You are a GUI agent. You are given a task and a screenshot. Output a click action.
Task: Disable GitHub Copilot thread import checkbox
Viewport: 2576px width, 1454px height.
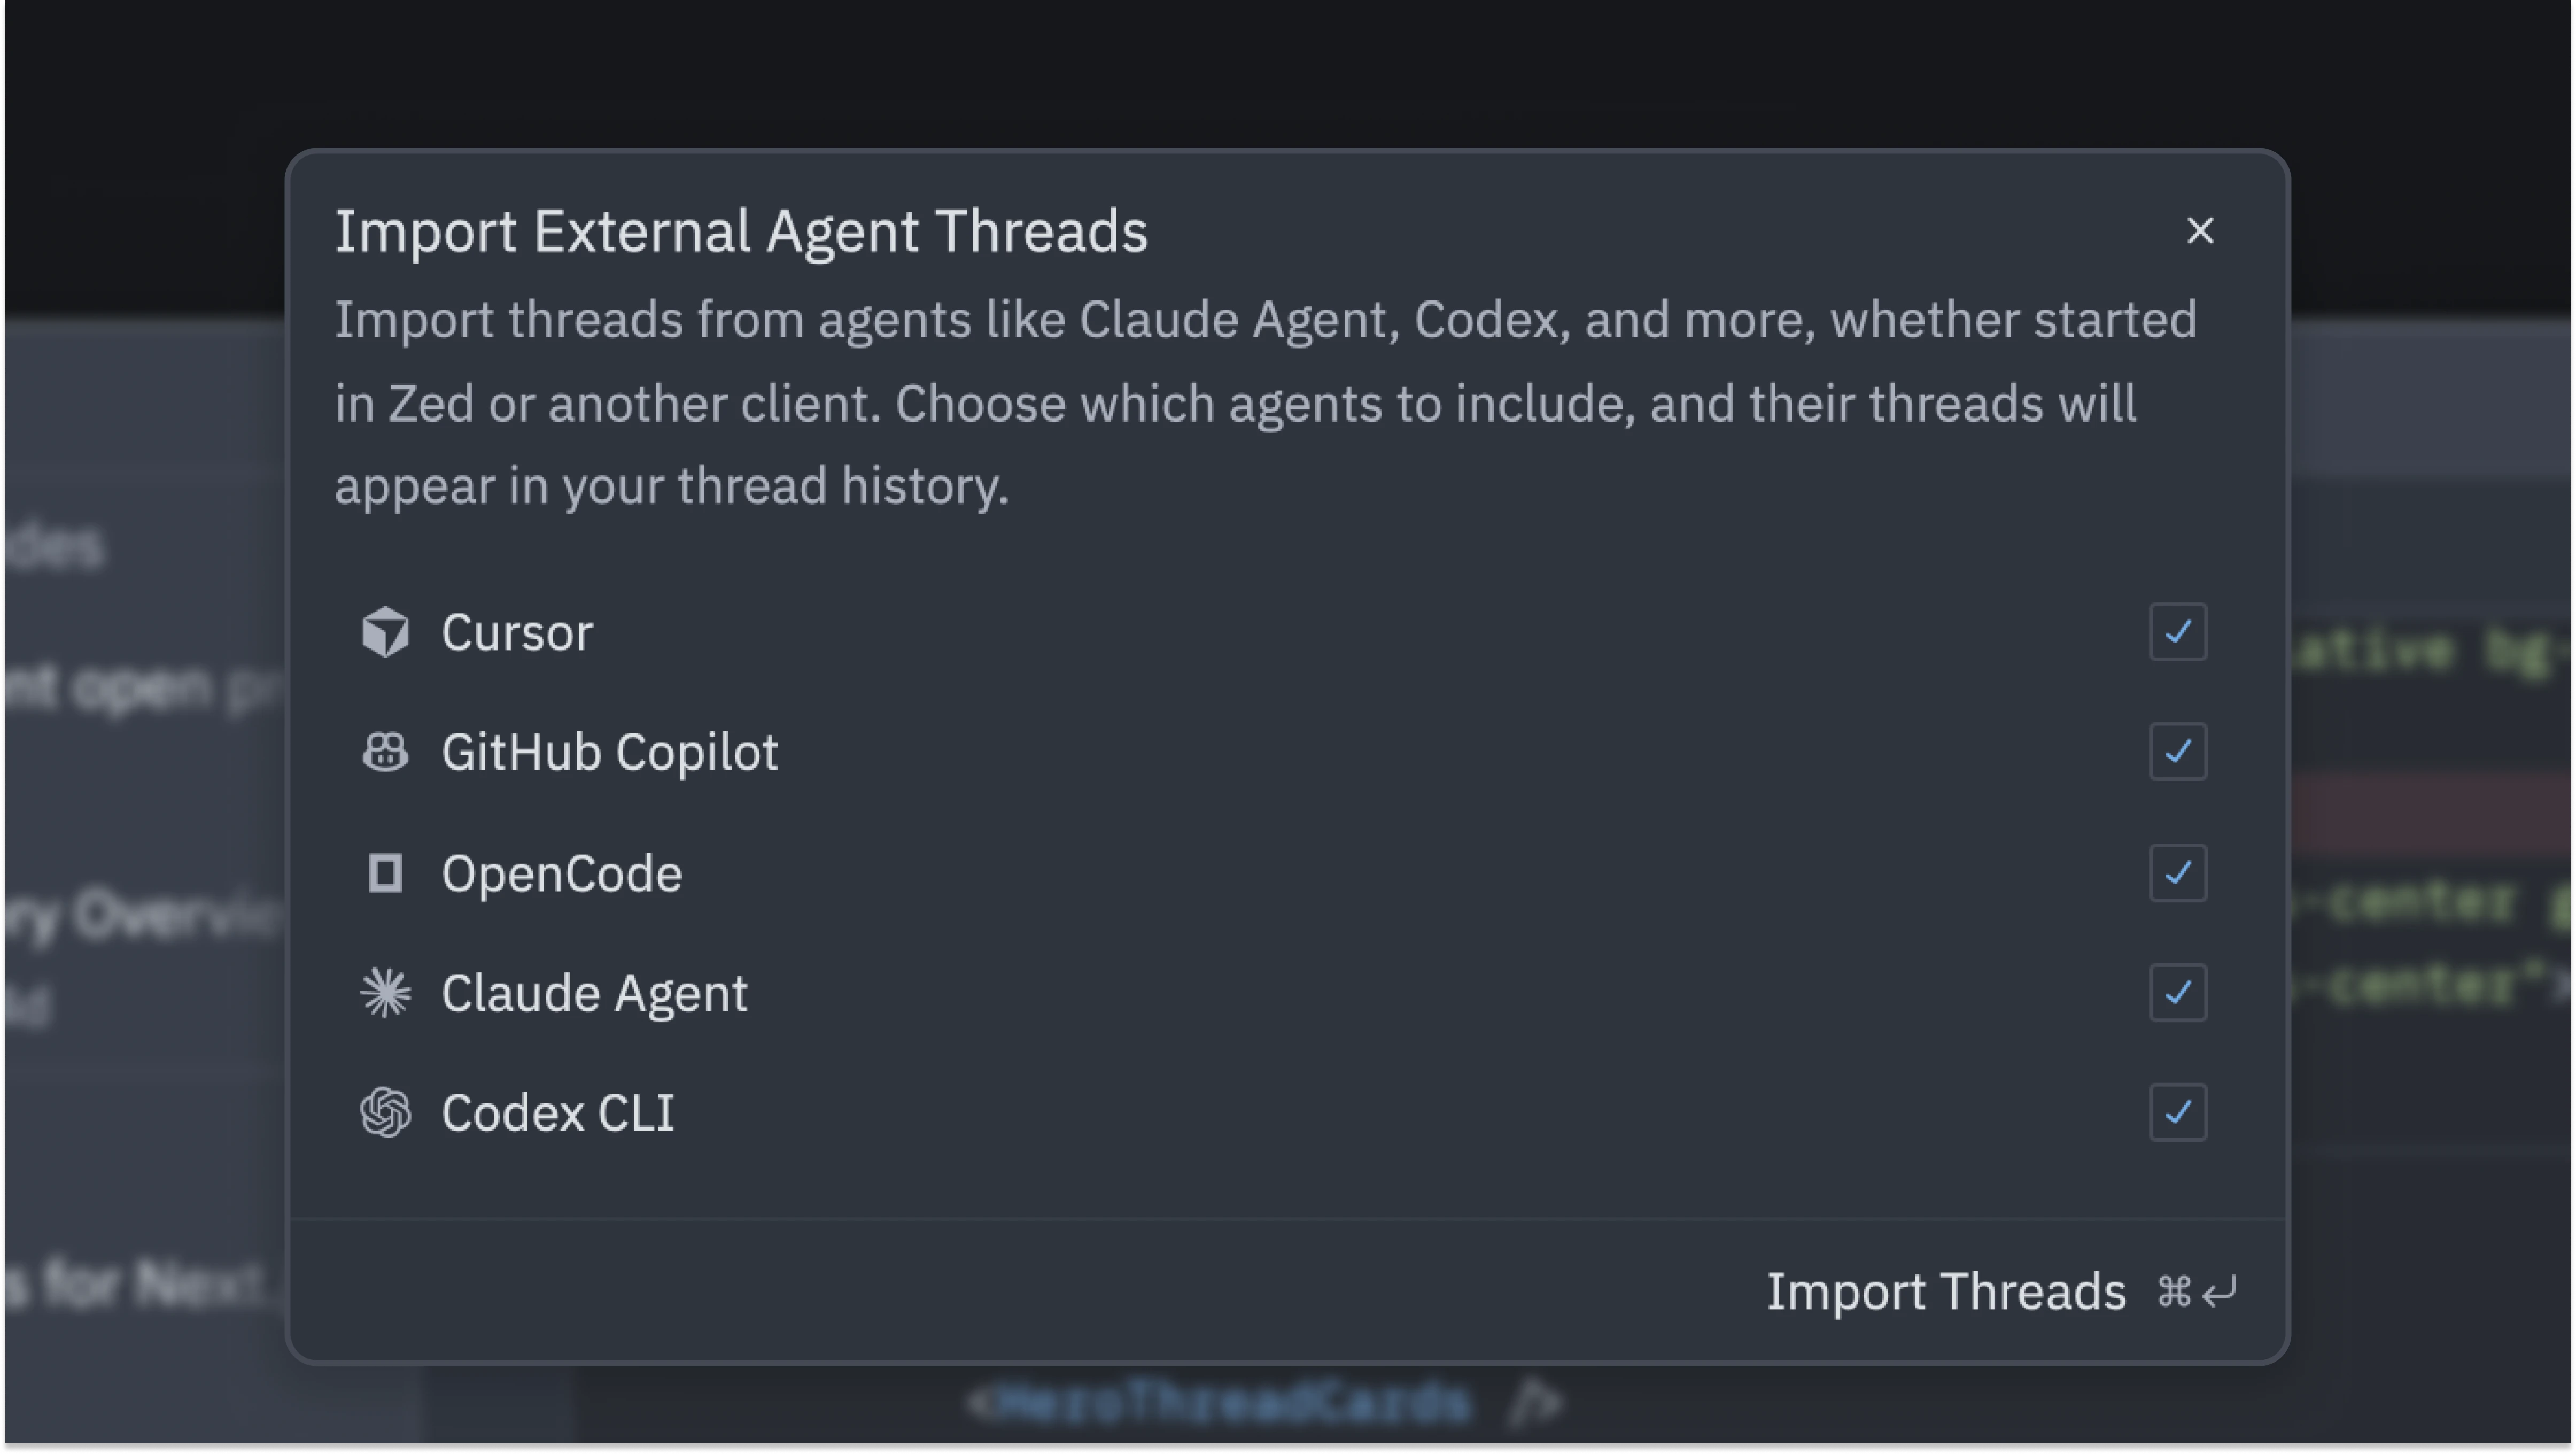click(x=2177, y=752)
